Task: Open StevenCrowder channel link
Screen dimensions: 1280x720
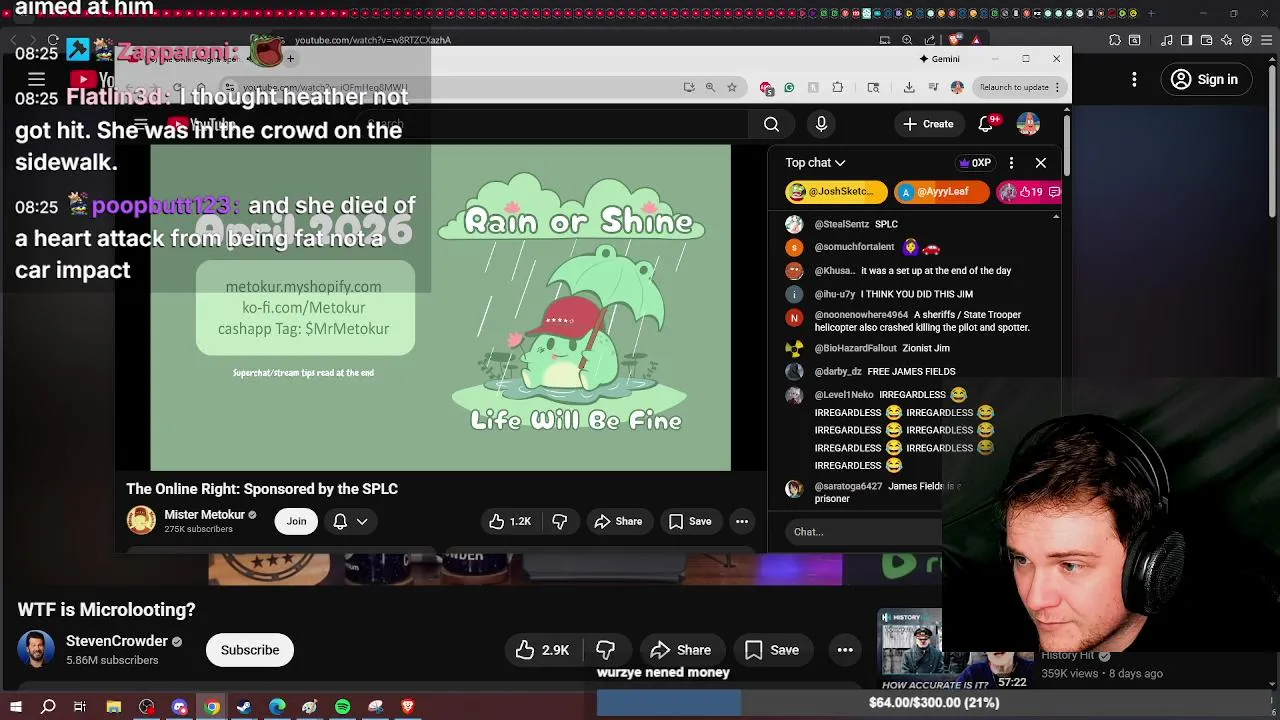Action: [x=117, y=641]
